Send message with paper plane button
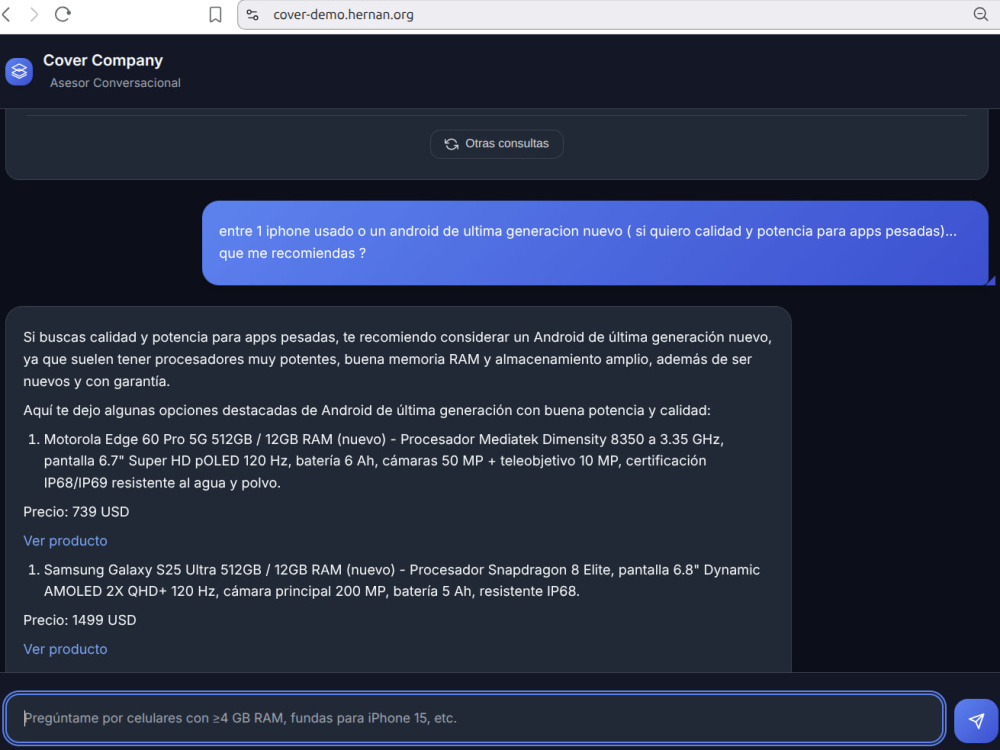This screenshot has width=1000, height=750. click(x=976, y=721)
